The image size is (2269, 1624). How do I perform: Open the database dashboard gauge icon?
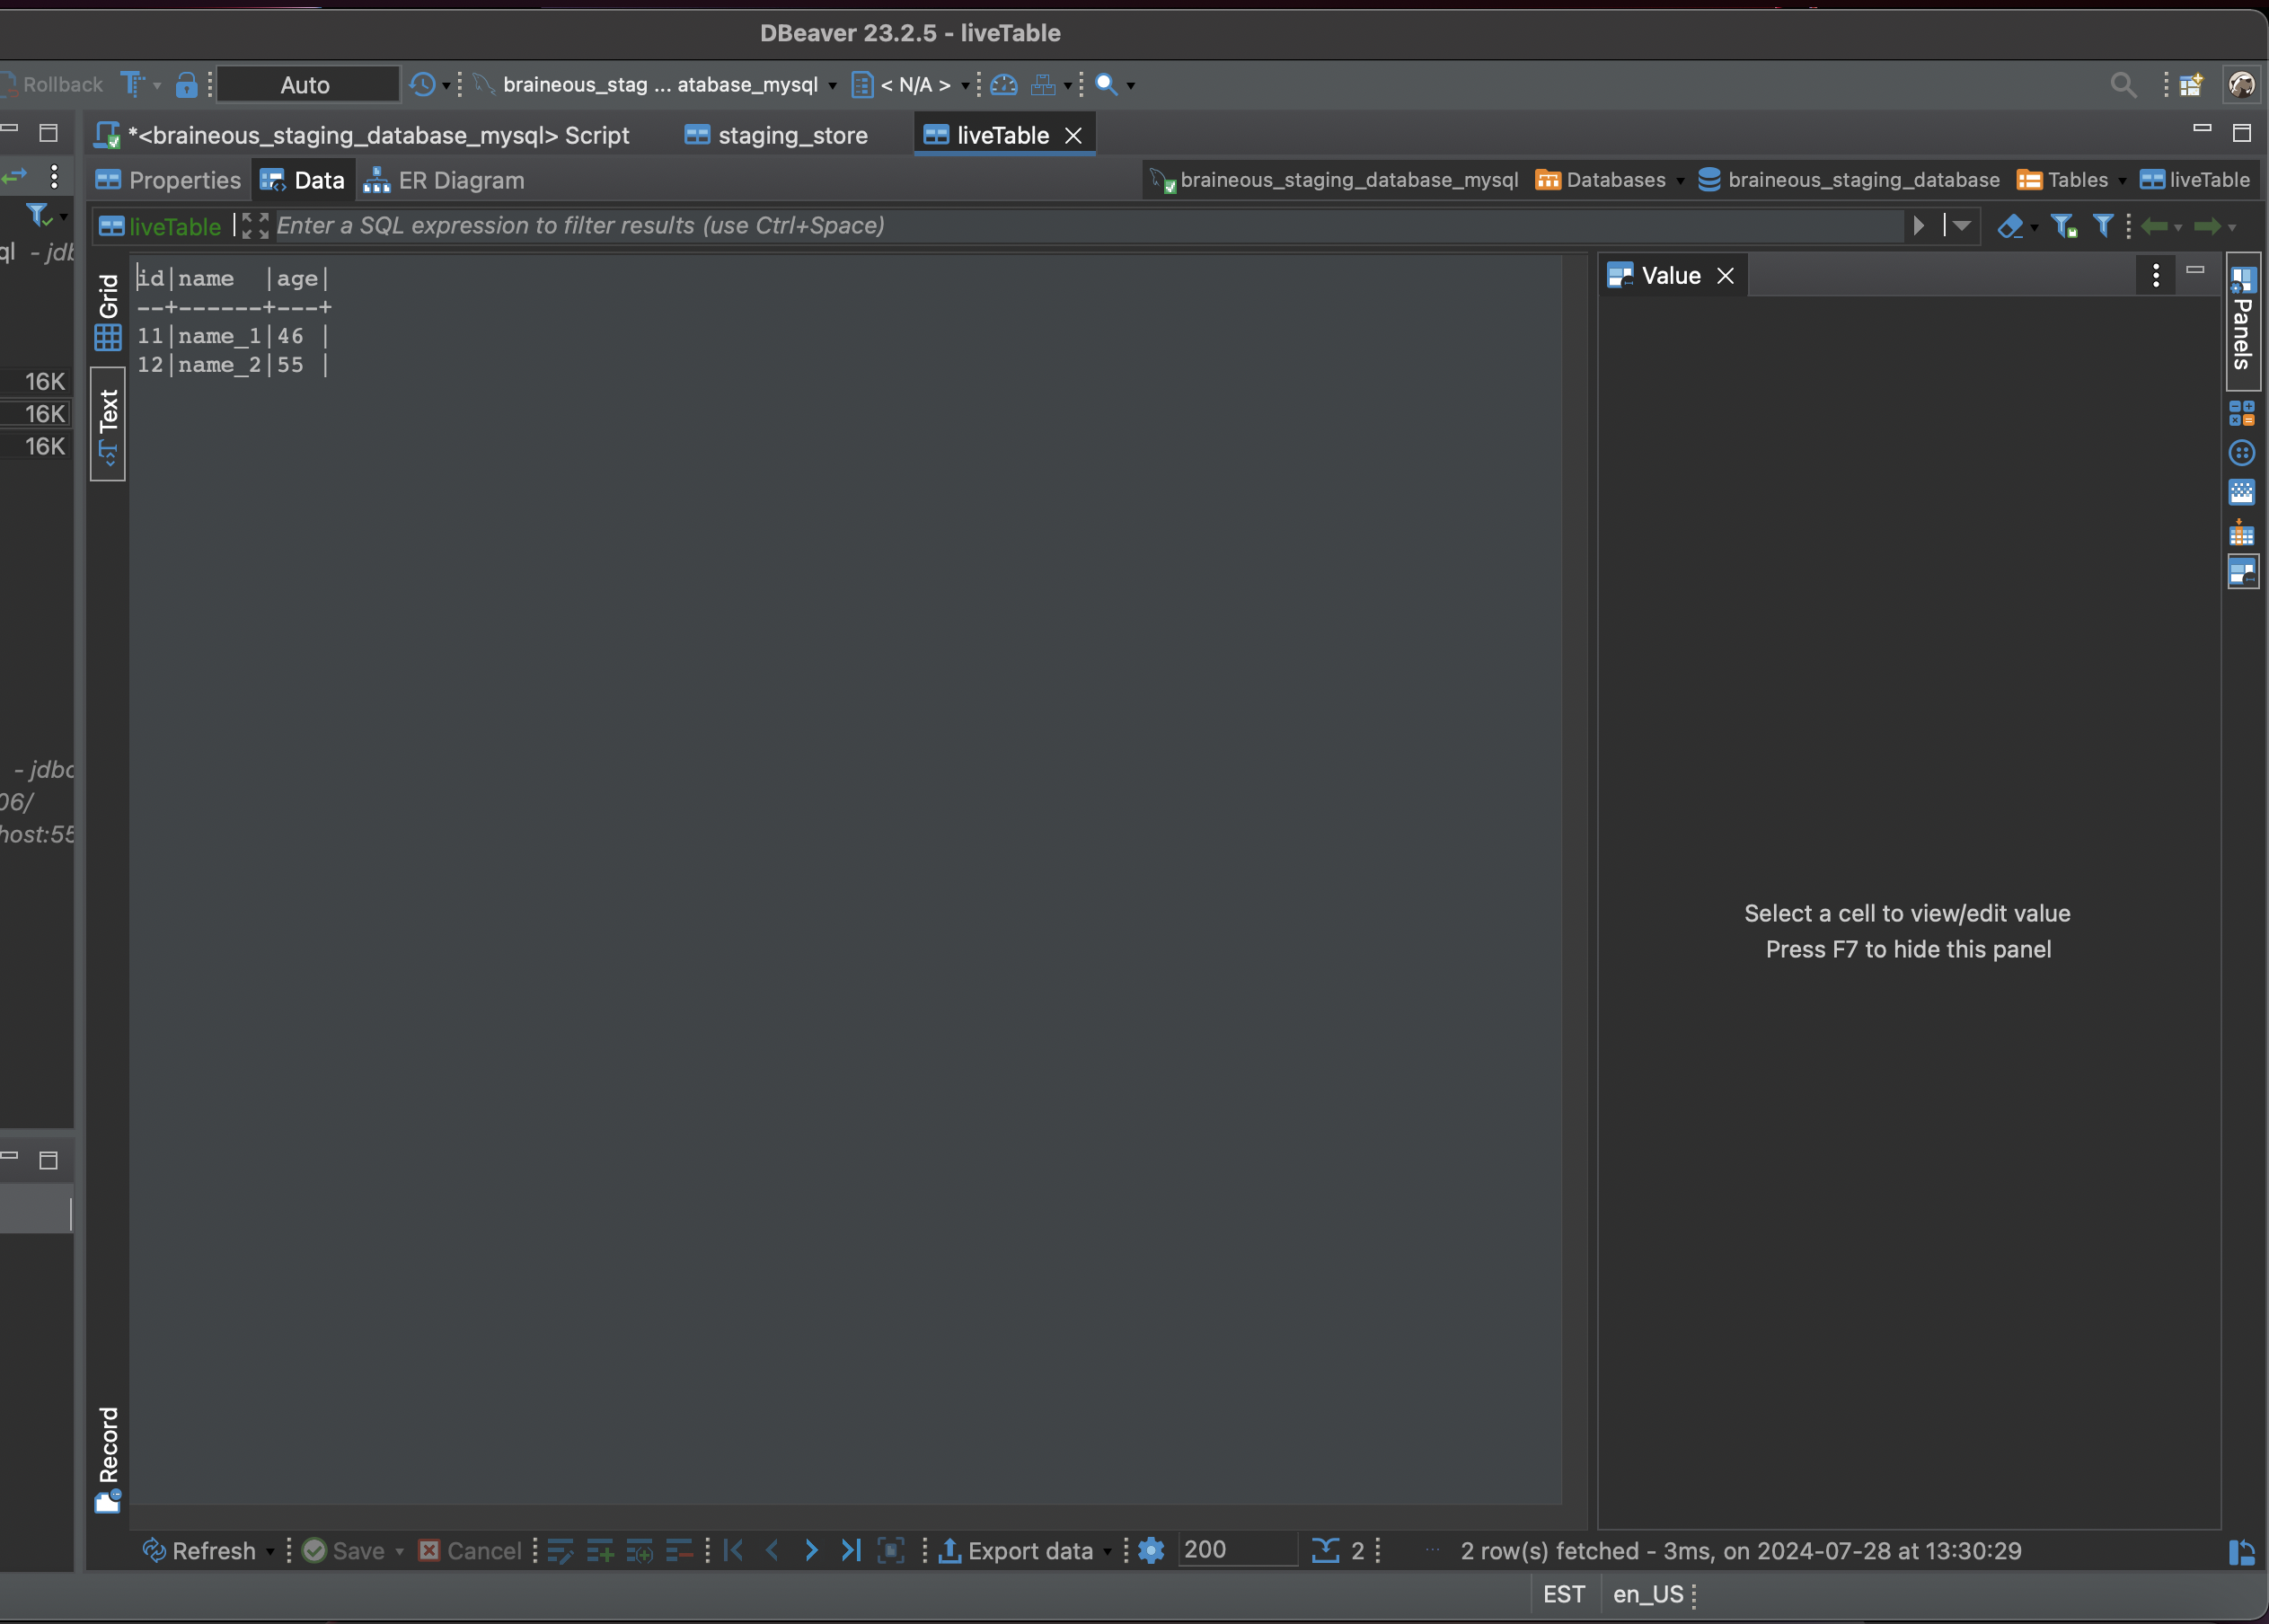pos(1004,85)
